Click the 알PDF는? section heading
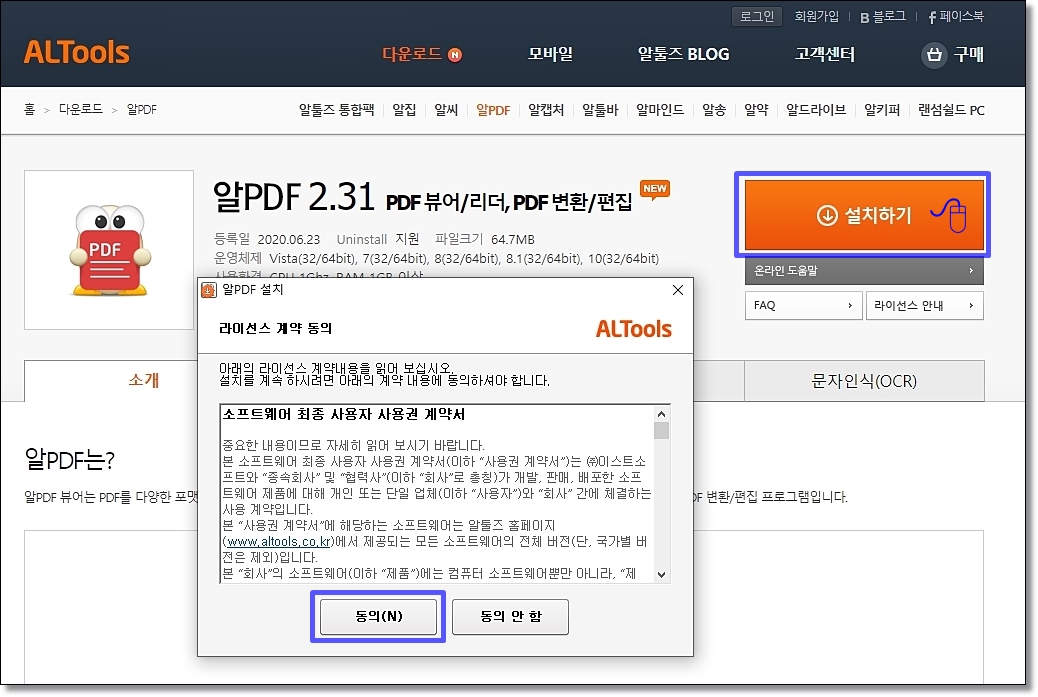This screenshot has height=697, width=1038. tap(70, 459)
